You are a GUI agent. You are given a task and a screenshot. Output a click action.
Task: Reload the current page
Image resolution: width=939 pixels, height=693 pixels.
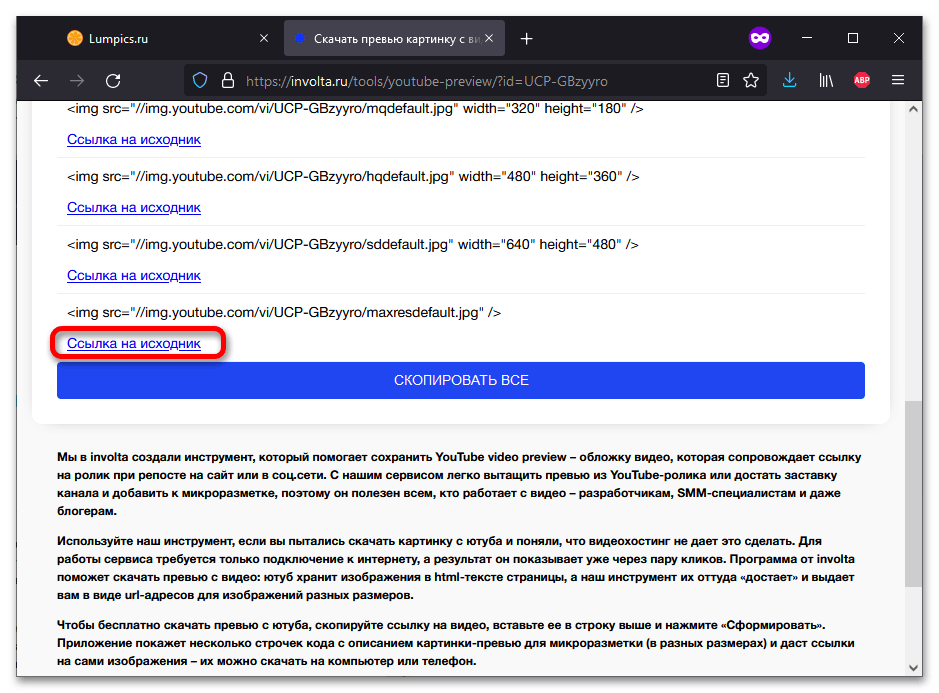click(113, 80)
